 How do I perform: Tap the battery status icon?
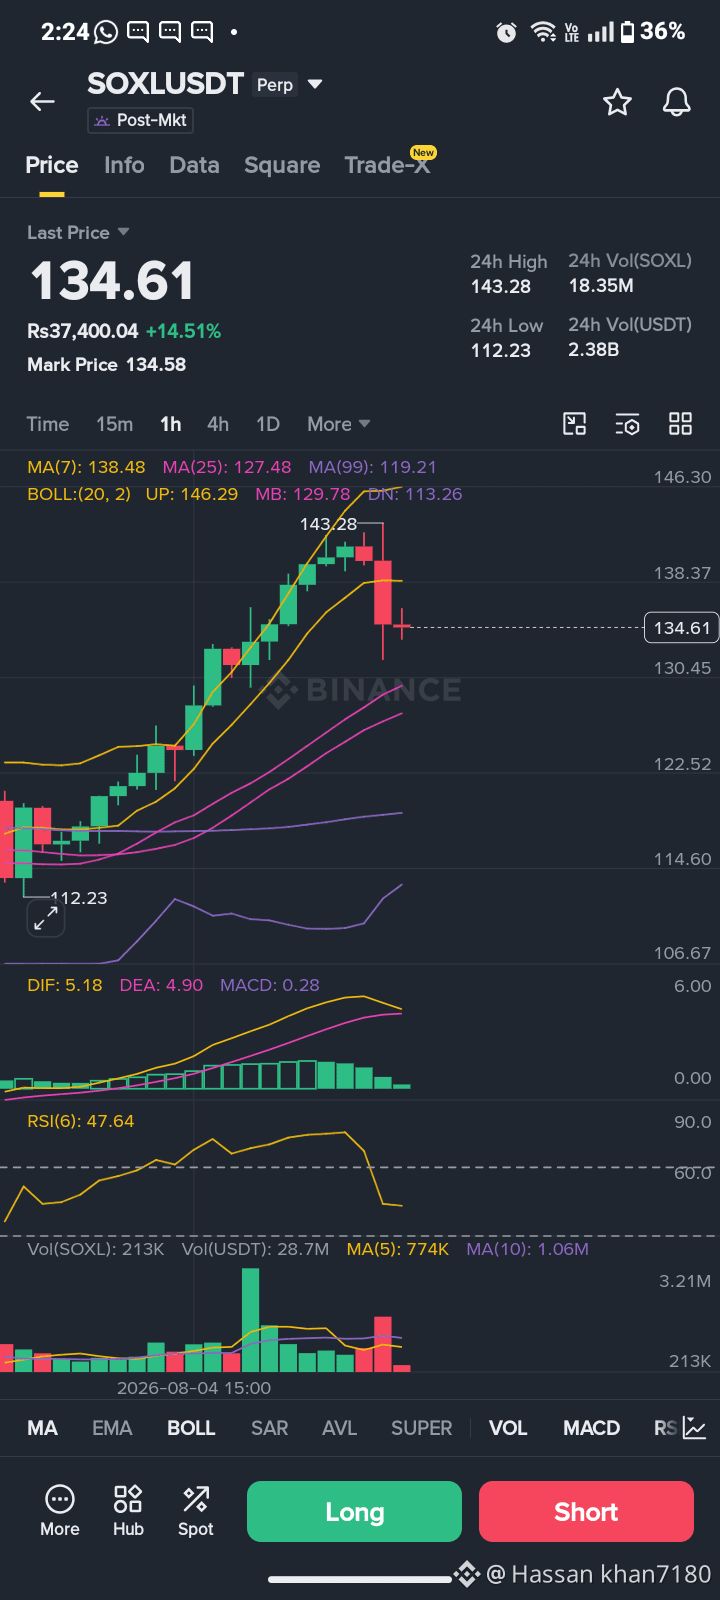627,32
